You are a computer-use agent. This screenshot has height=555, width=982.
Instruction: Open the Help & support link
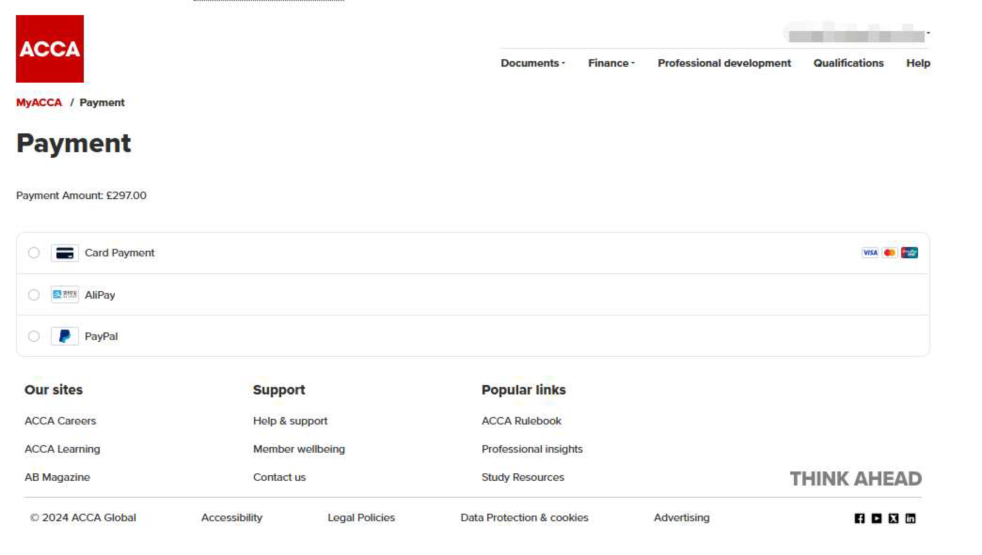tap(290, 421)
